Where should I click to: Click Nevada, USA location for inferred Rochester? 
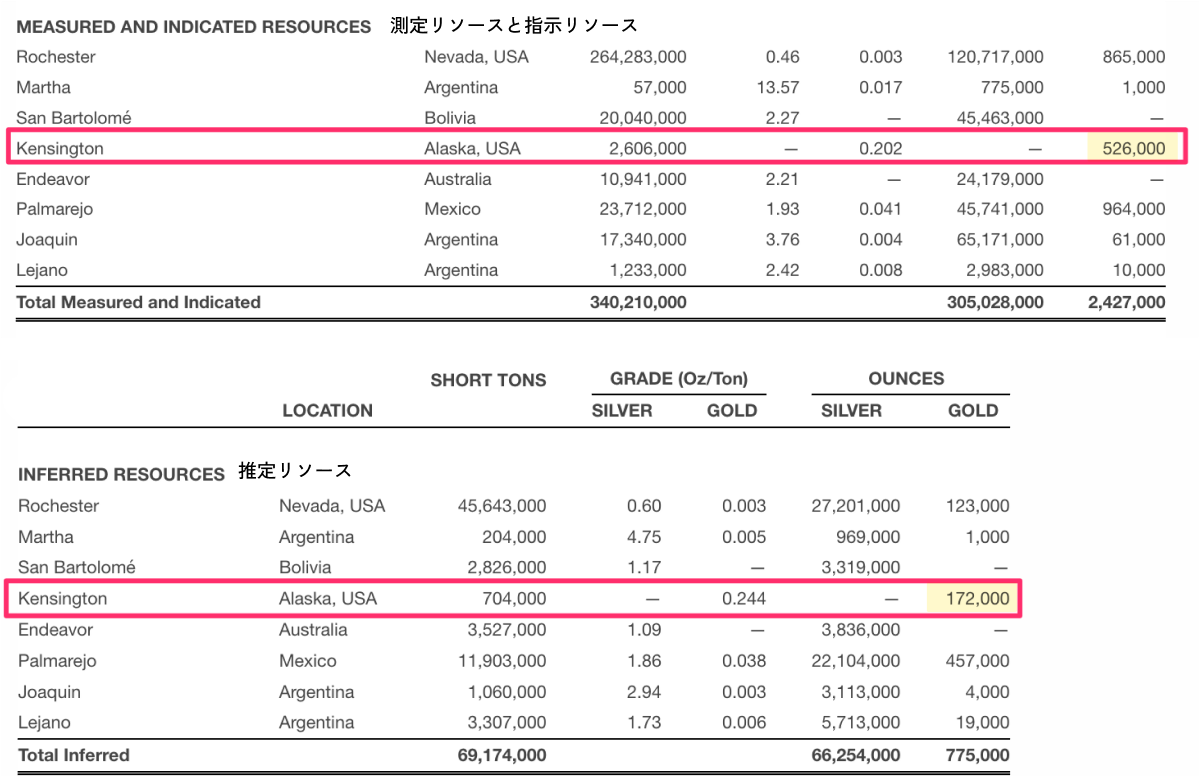pyautogui.click(x=332, y=506)
